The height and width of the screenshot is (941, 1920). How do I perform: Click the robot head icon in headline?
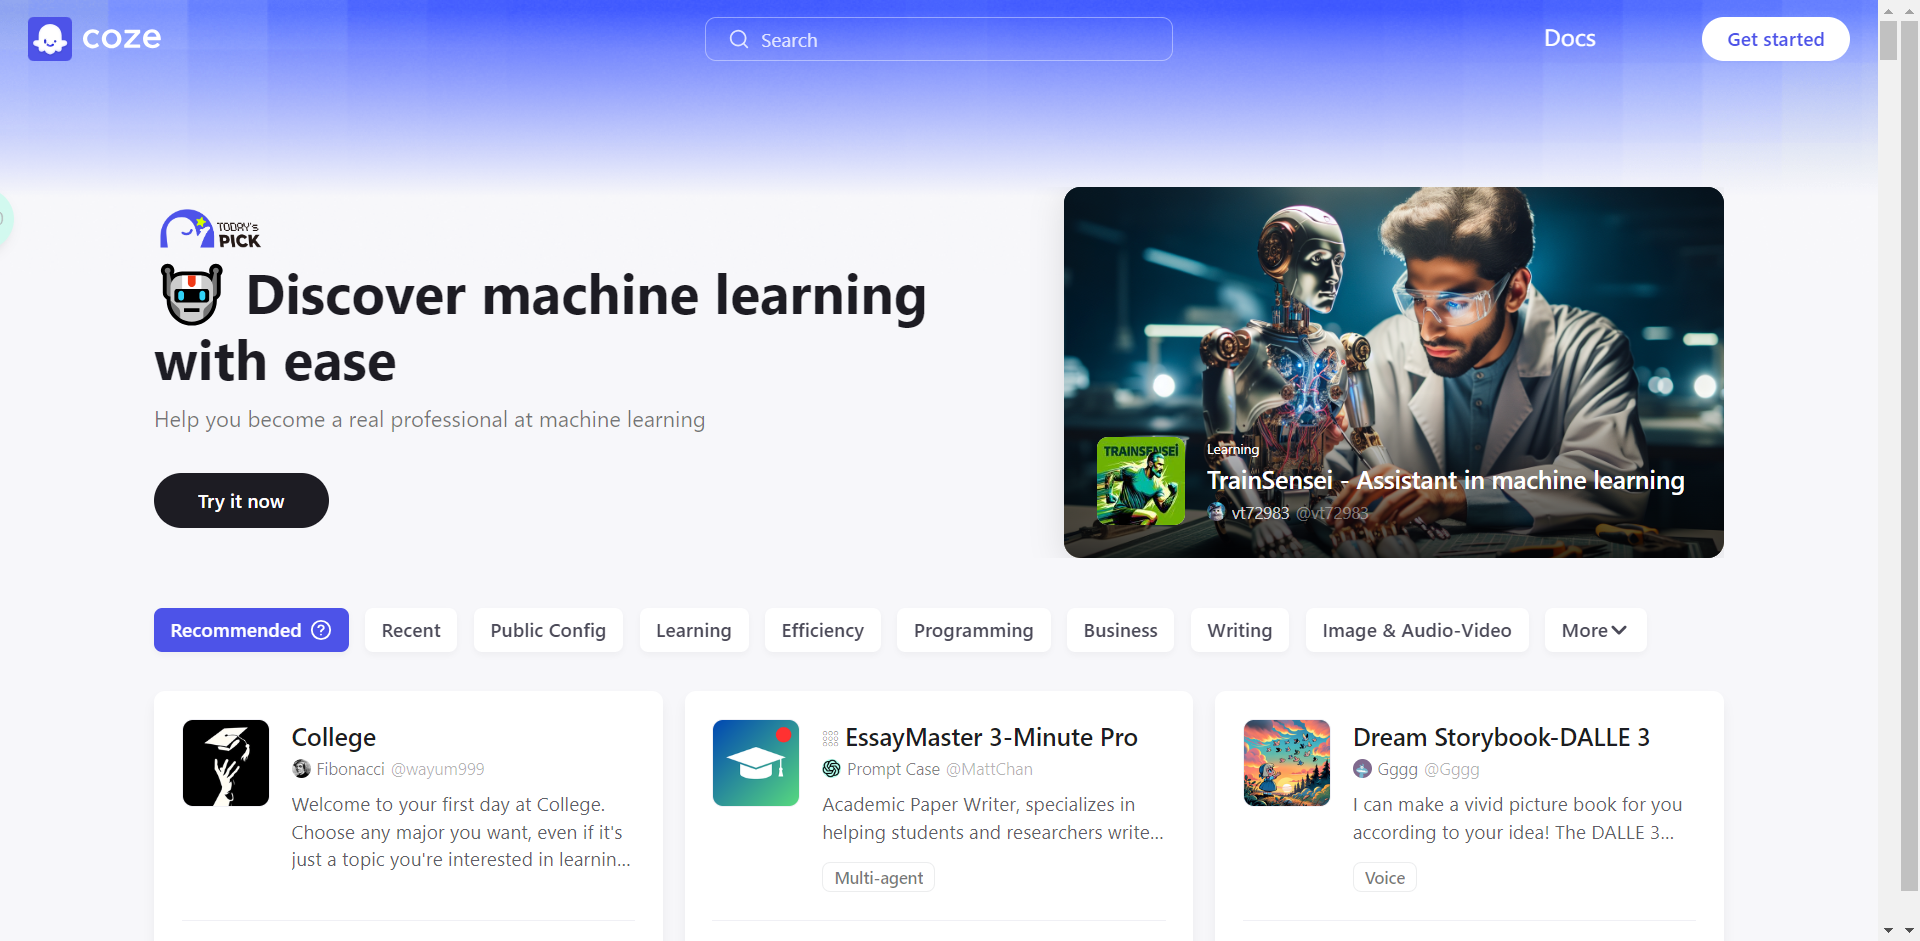click(192, 295)
